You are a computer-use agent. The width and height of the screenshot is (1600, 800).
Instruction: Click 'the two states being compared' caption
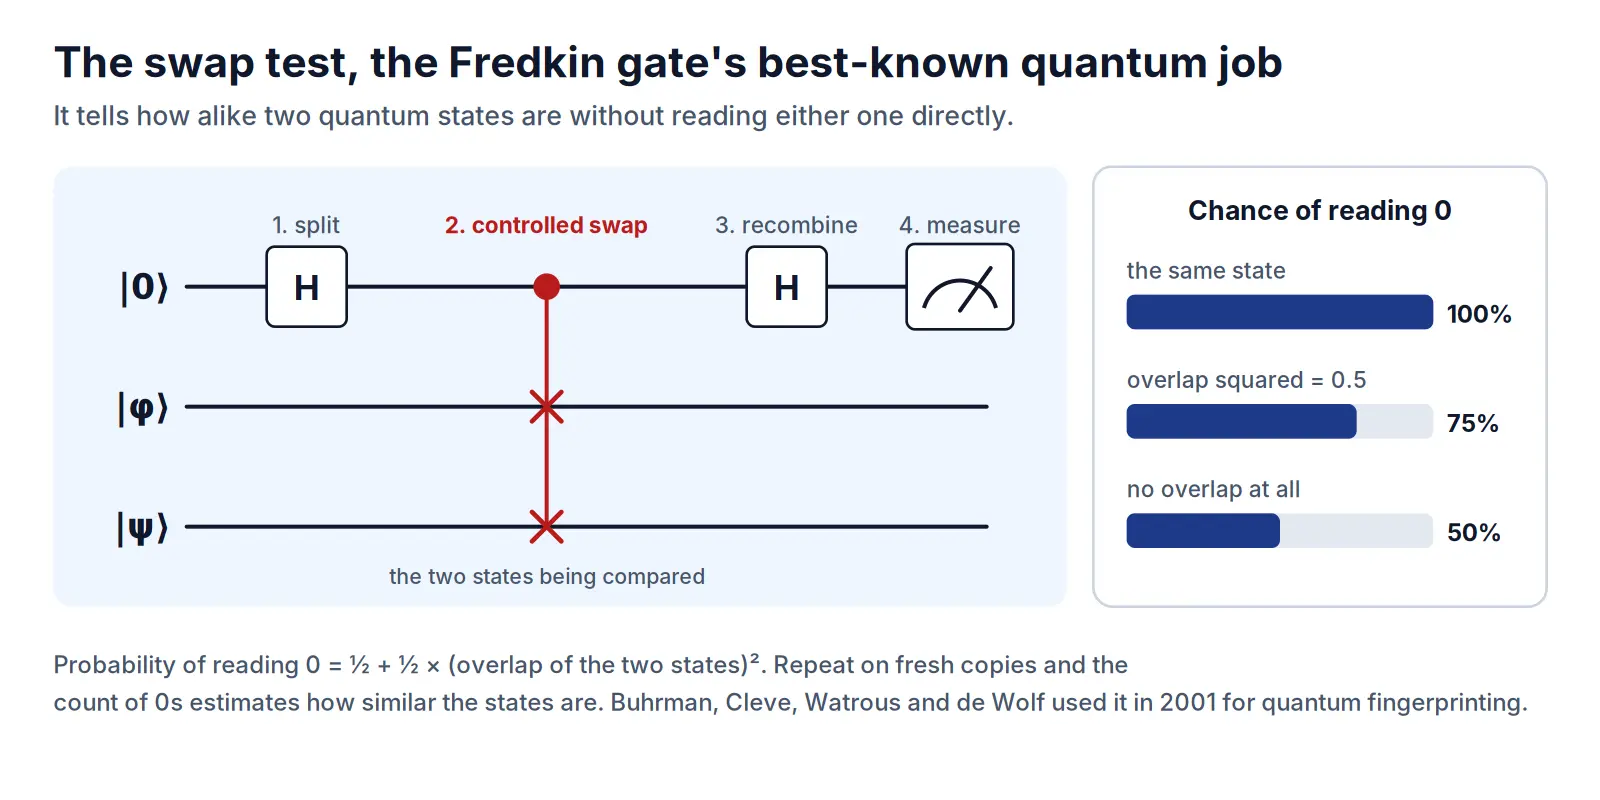(546, 576)
